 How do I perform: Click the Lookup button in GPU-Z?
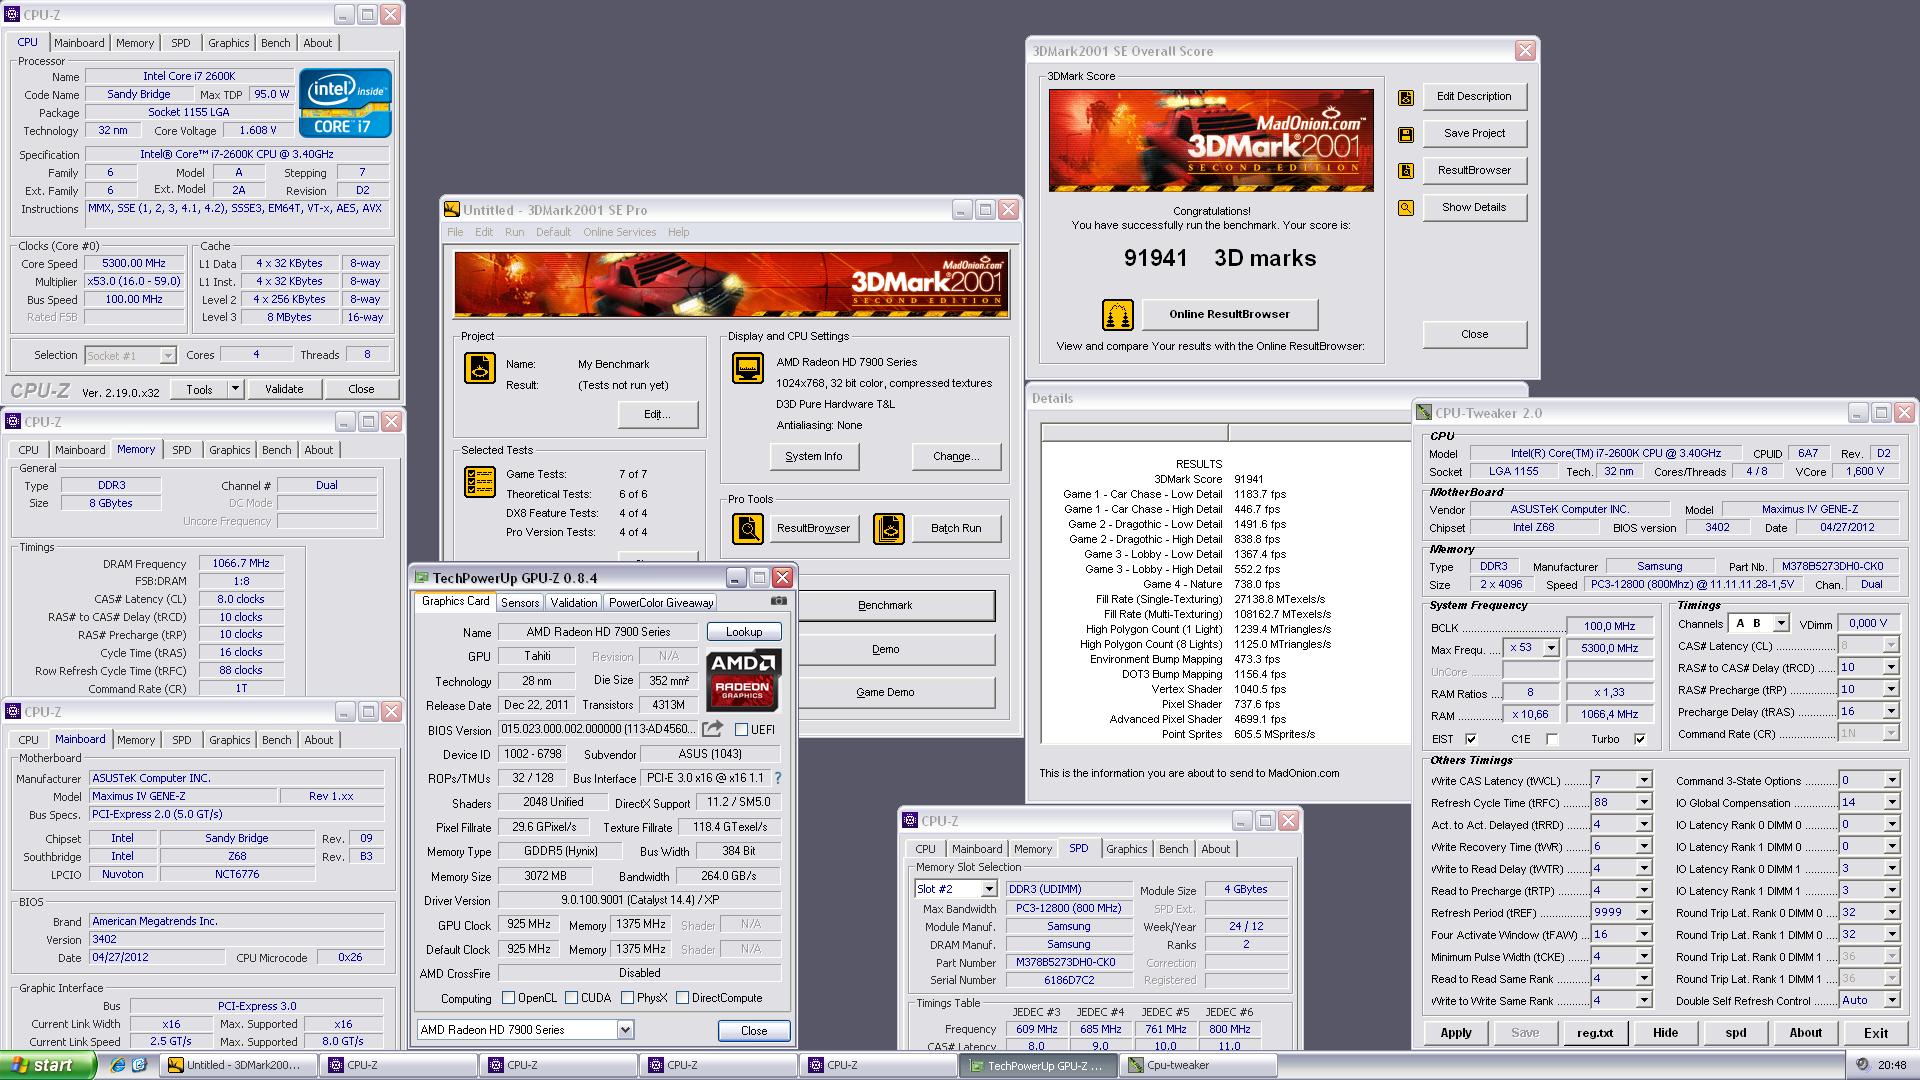coord(744,632)
